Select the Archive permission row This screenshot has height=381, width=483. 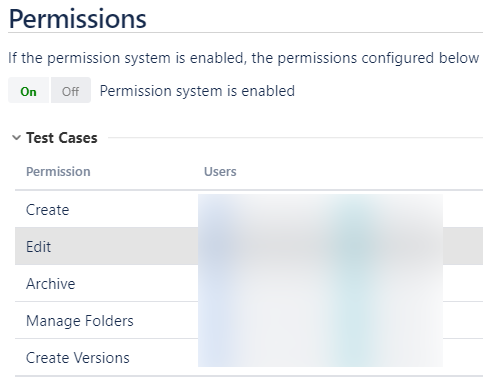point(249,284)
